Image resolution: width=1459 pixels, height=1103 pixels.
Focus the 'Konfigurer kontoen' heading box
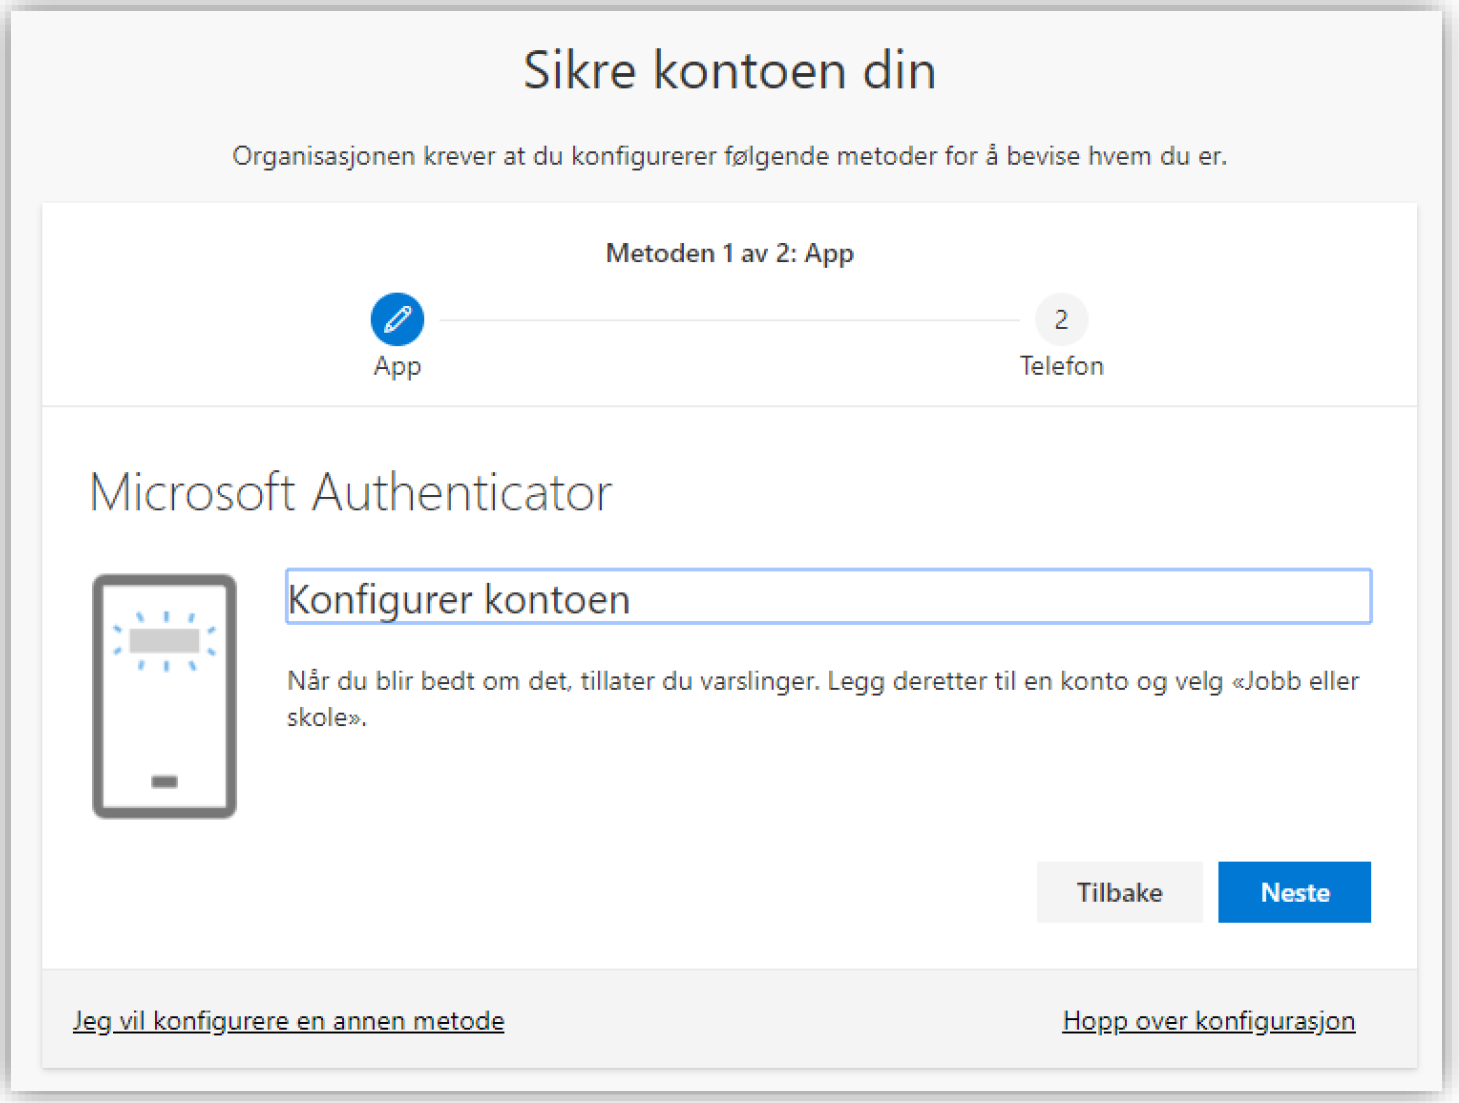click(x=828, y=597)
